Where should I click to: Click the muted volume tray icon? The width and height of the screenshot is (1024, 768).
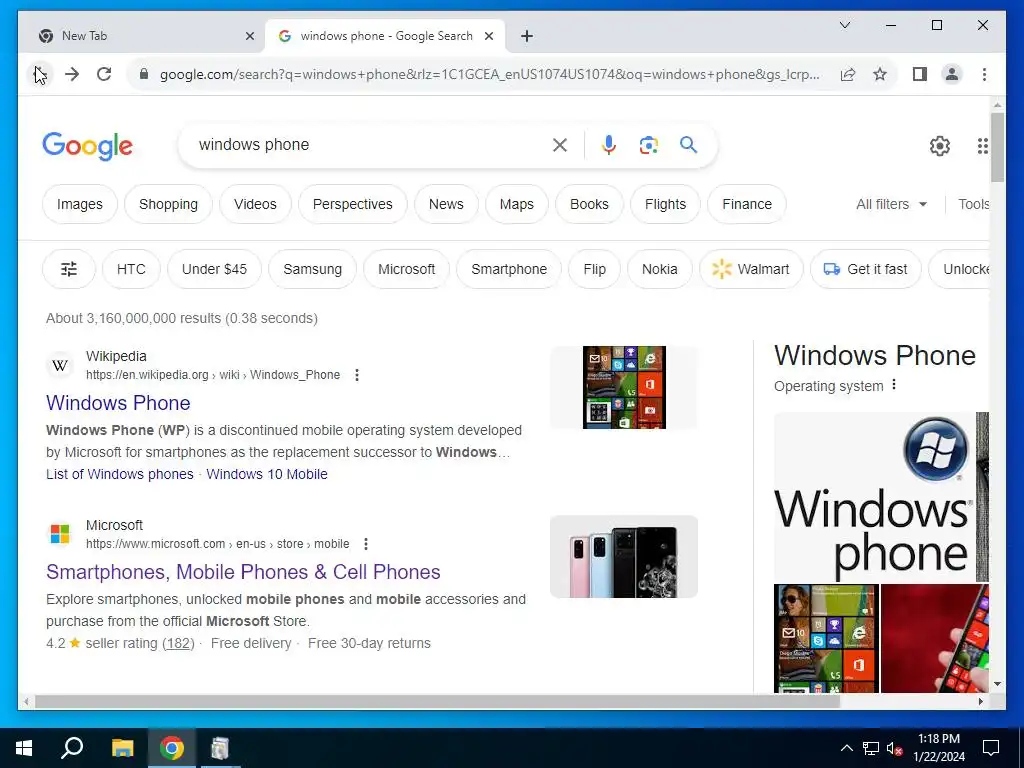[894, 748]
